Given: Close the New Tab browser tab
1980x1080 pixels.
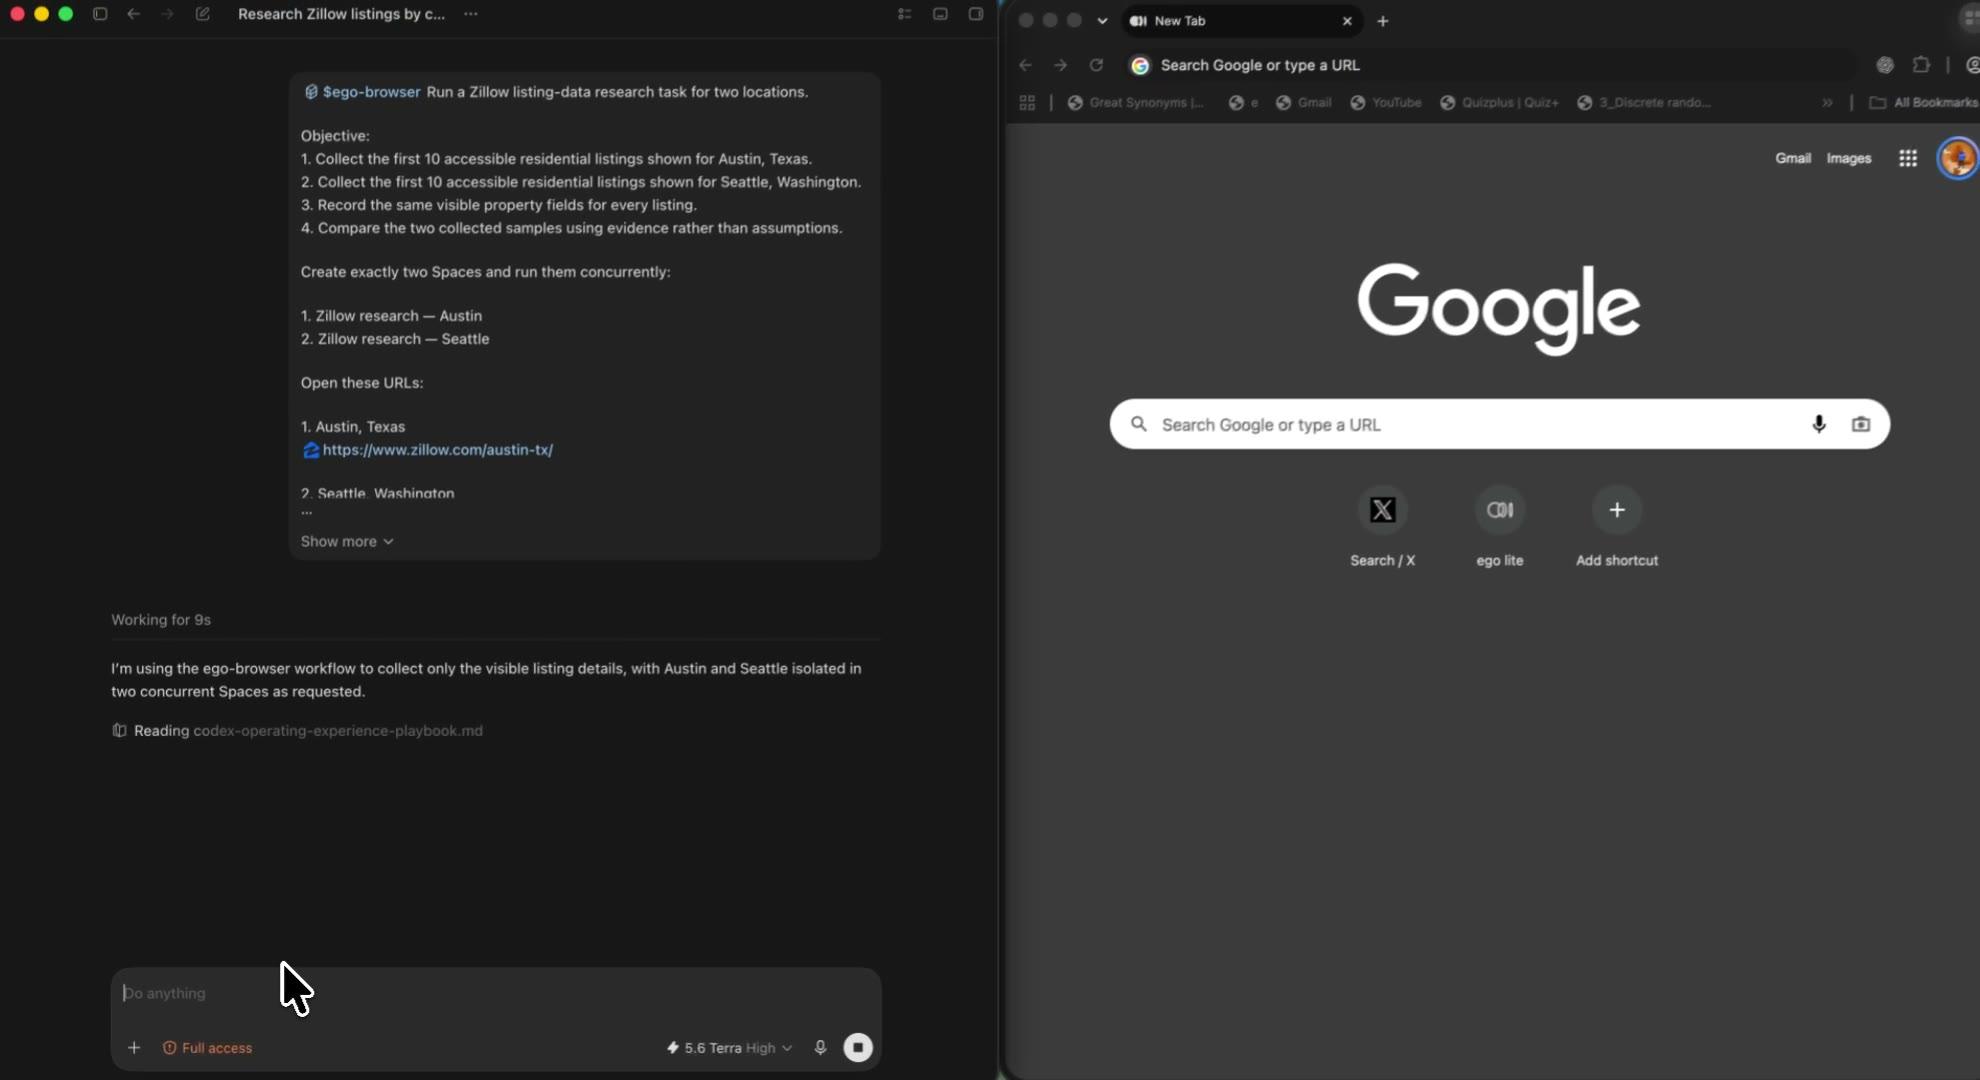Looking at the screenshot, I should 1347,21.
